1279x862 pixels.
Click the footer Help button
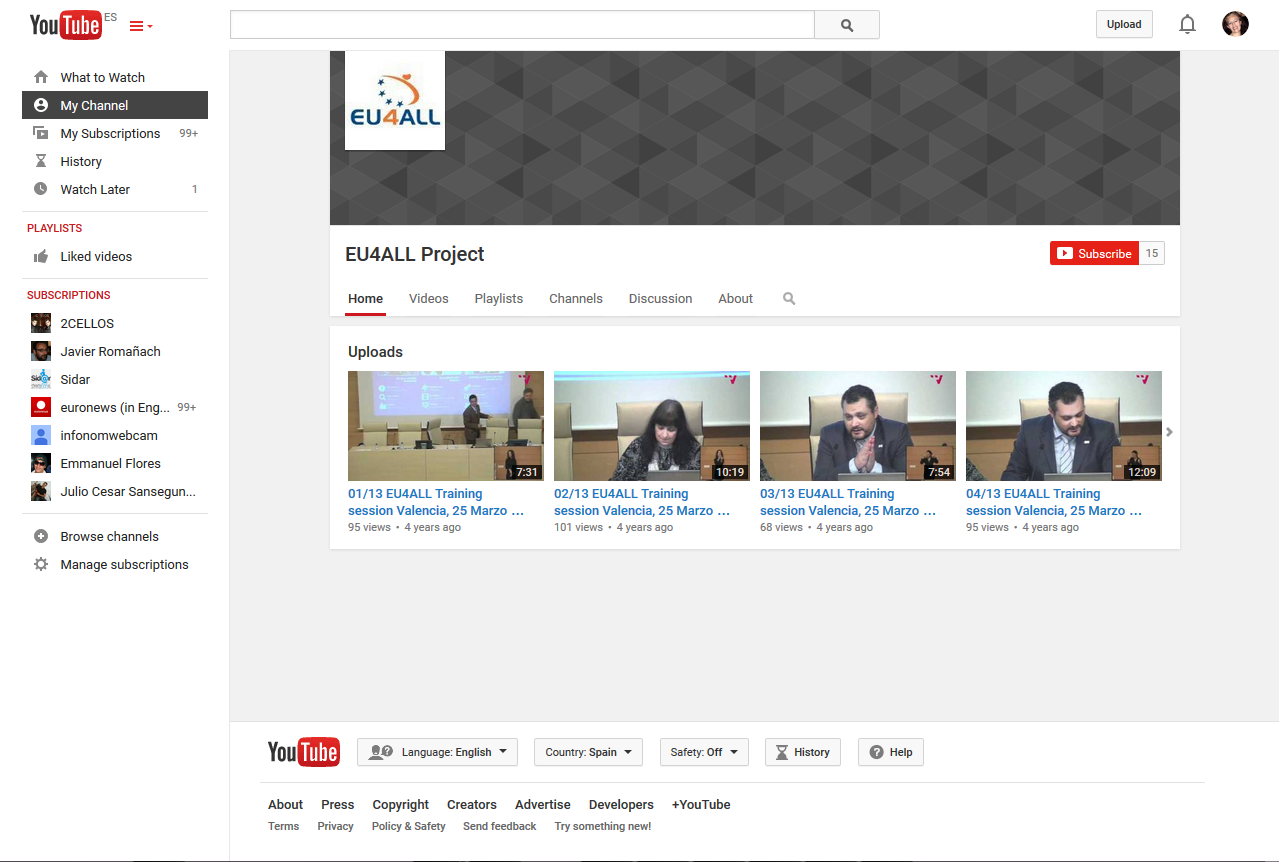(x=891, y=752)
